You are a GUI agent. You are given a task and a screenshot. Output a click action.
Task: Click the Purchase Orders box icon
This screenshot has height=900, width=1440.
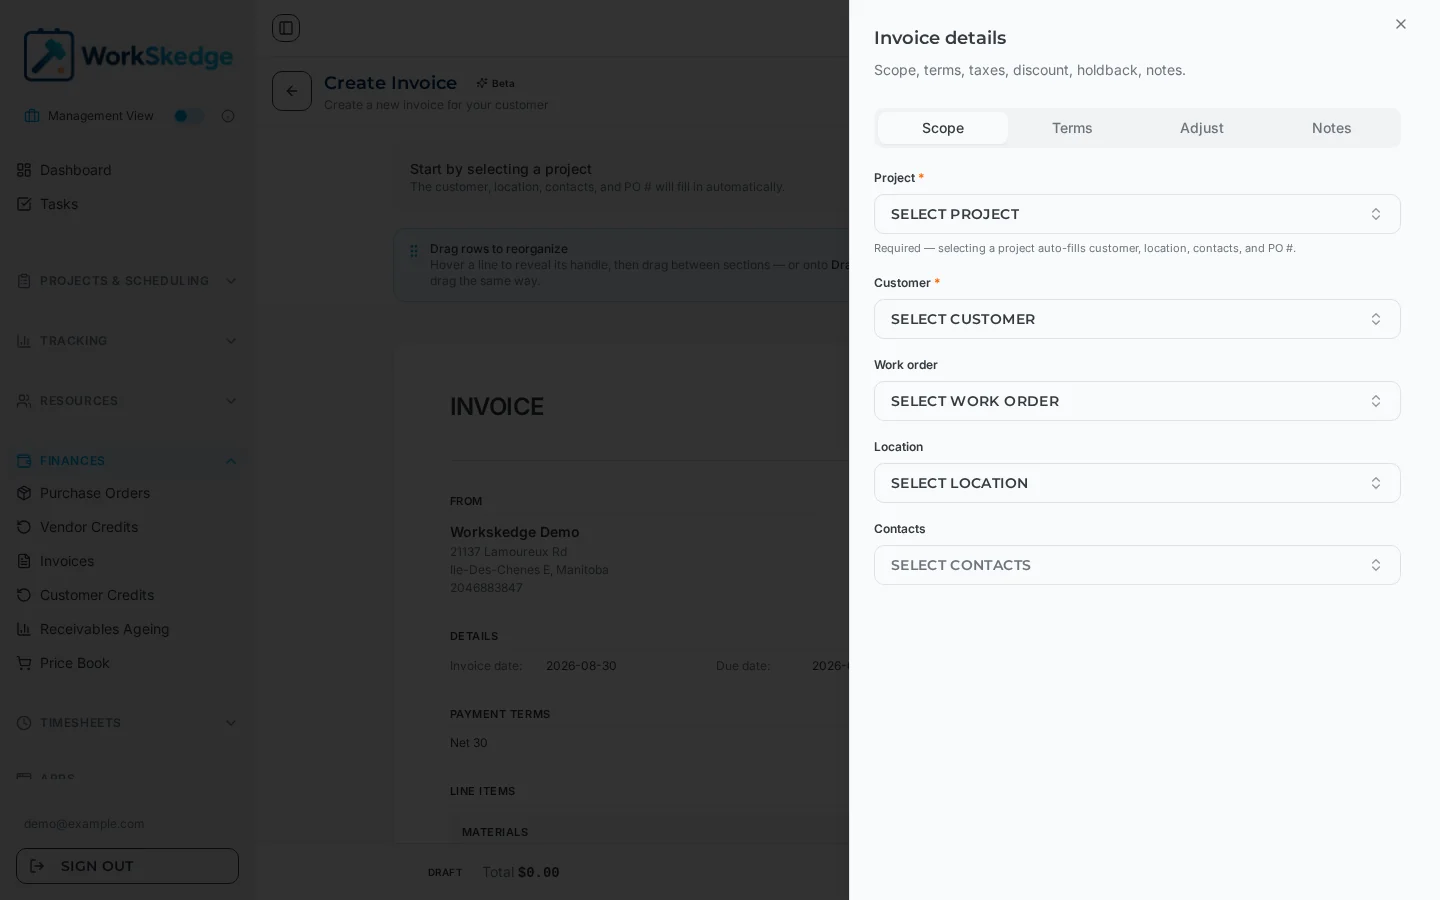24,493
